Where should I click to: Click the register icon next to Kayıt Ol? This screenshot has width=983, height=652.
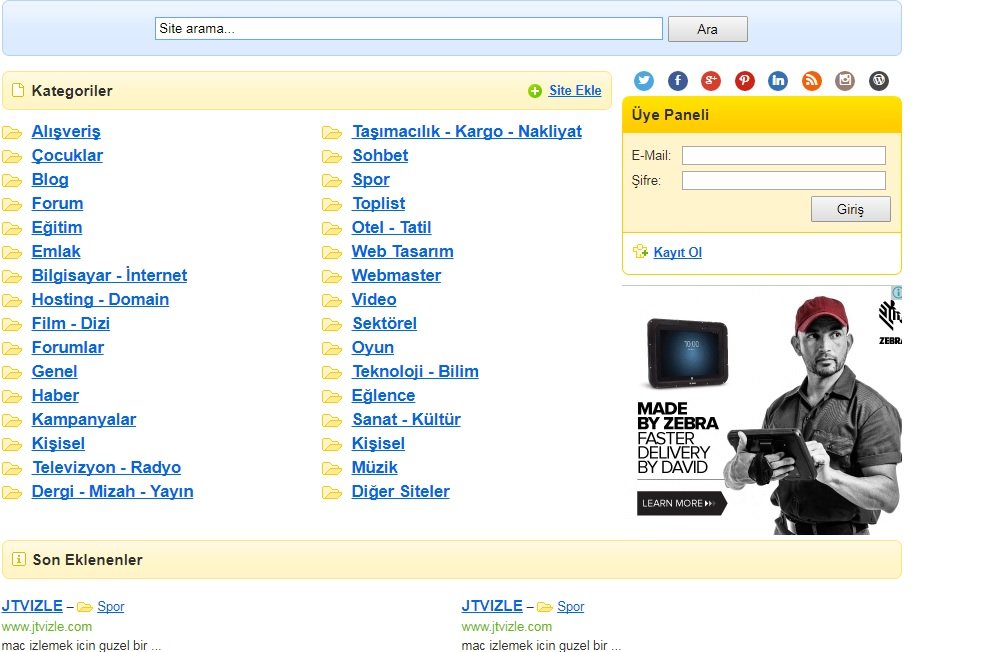point(640,251)
